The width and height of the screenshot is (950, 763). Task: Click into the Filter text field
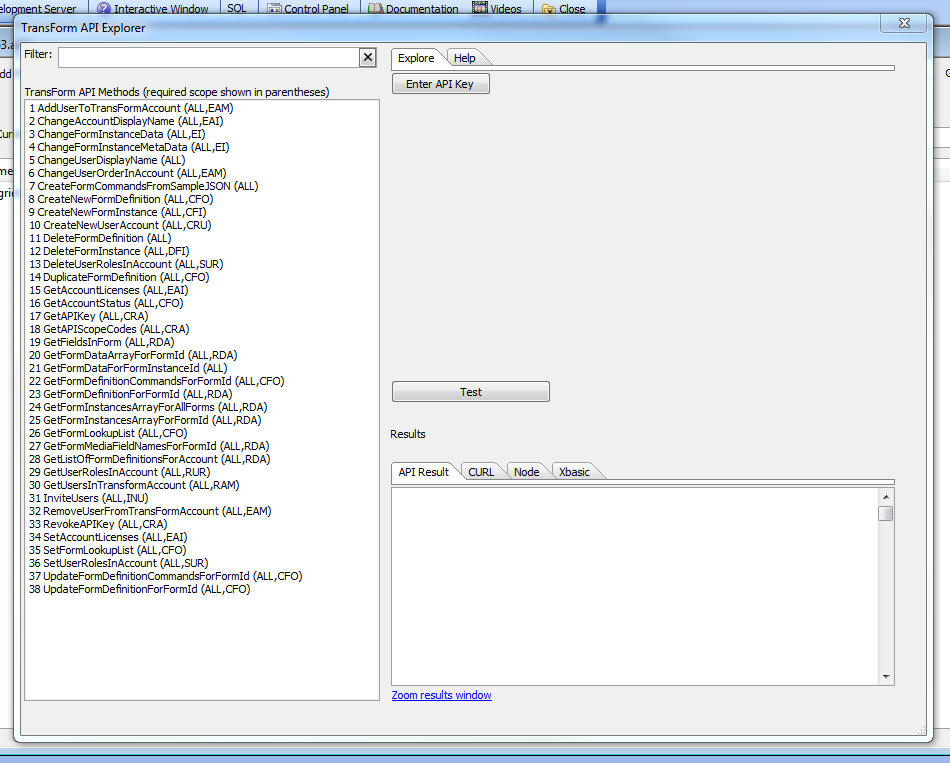209,57
